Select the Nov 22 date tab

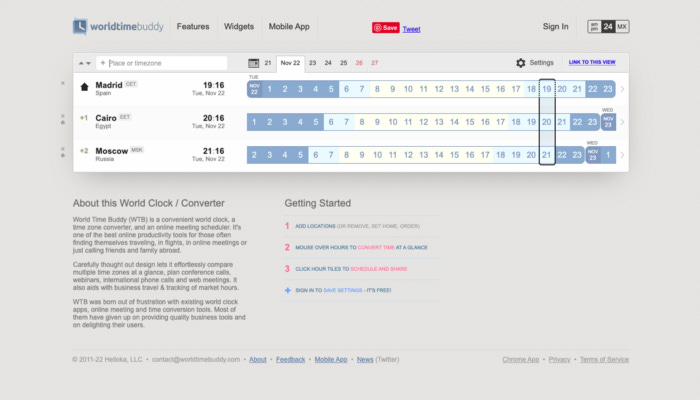(x=290, y=63)
